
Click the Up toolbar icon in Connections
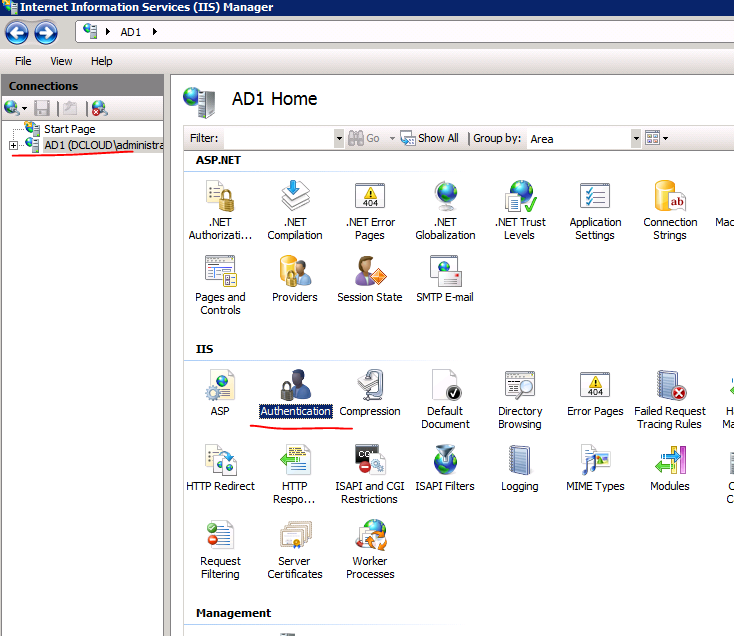[x=70, y=109]
